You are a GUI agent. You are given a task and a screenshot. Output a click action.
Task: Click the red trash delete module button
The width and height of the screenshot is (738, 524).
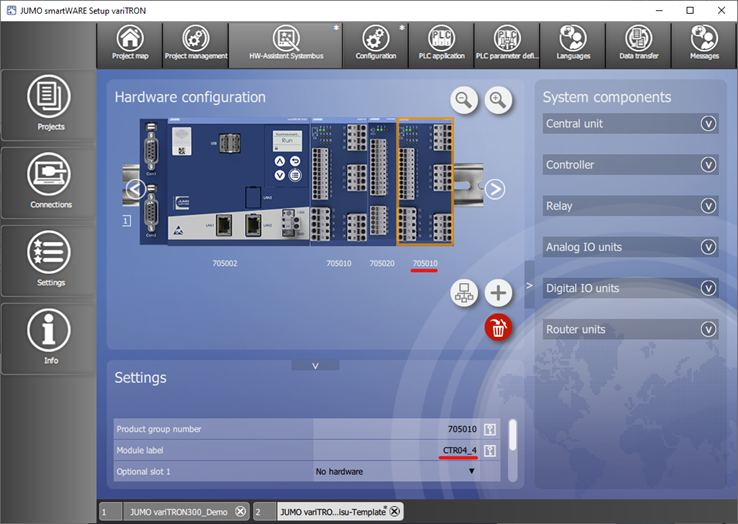click(x=497, y=327)
